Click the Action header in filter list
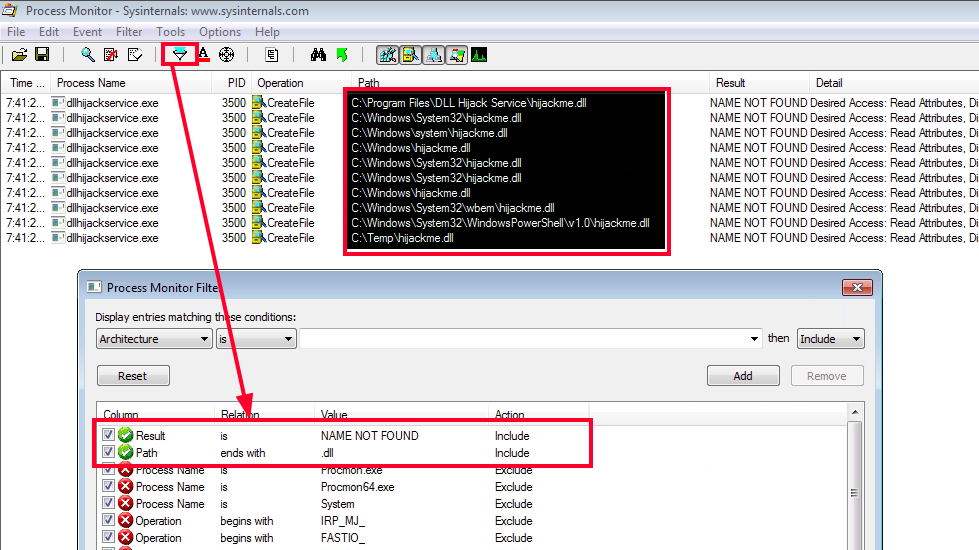 pos(509,415)
